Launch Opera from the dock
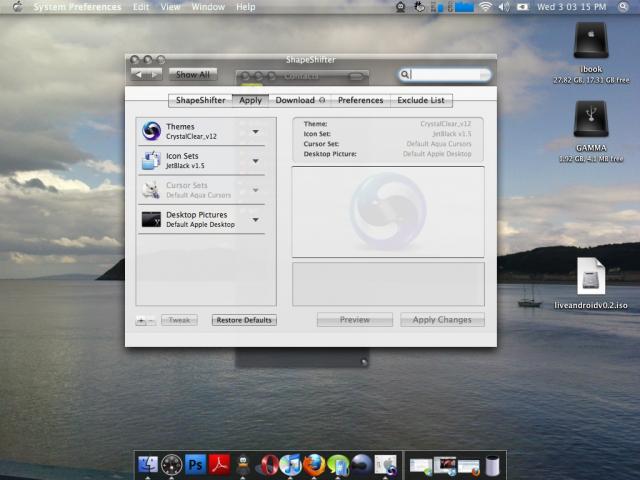The image size is (640, 480). coord(268,465)
